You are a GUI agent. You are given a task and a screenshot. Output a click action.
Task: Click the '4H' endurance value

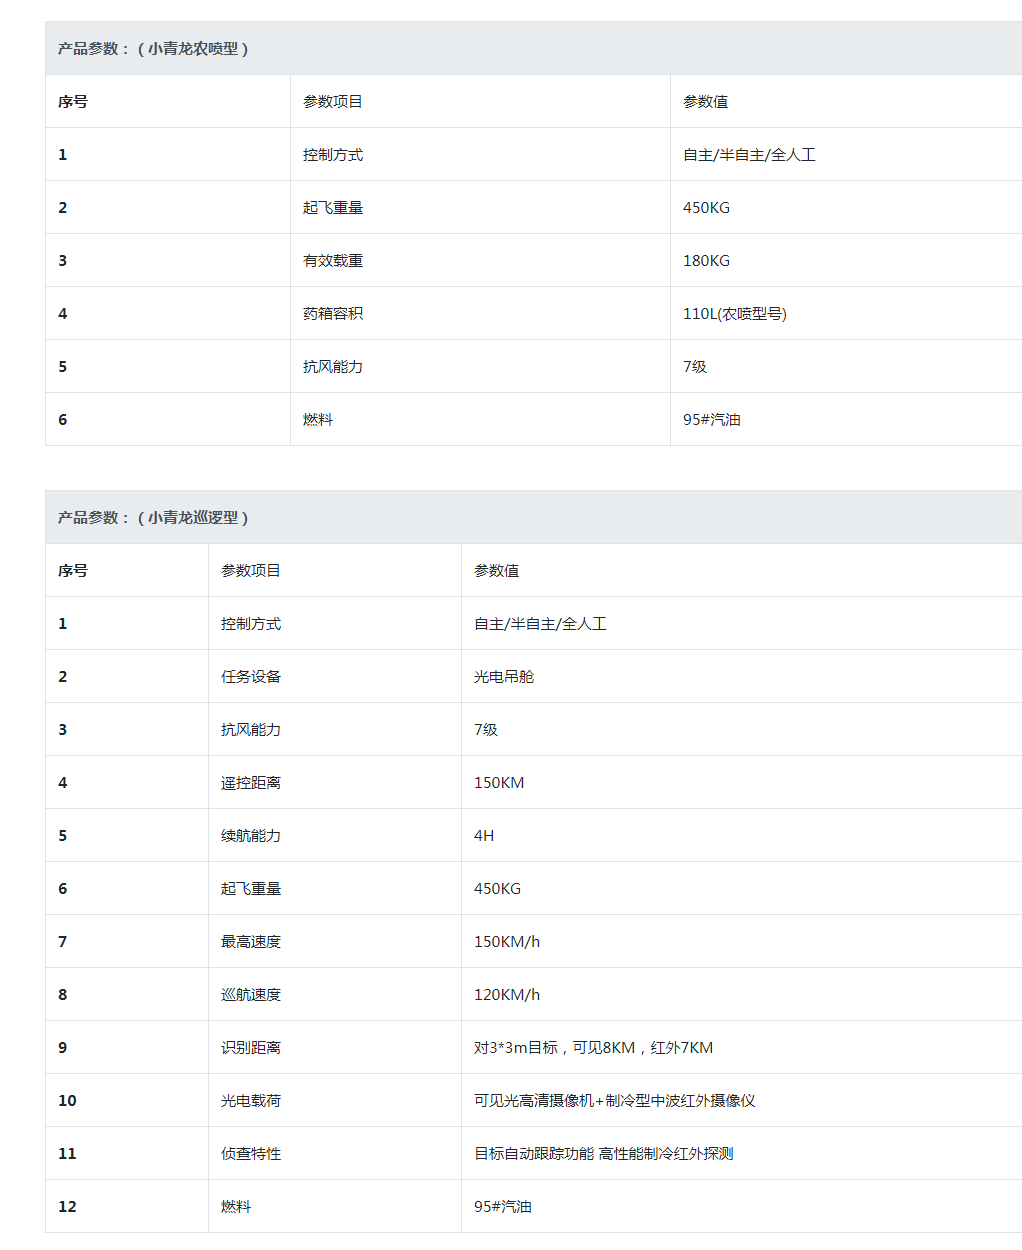point(484,835)
